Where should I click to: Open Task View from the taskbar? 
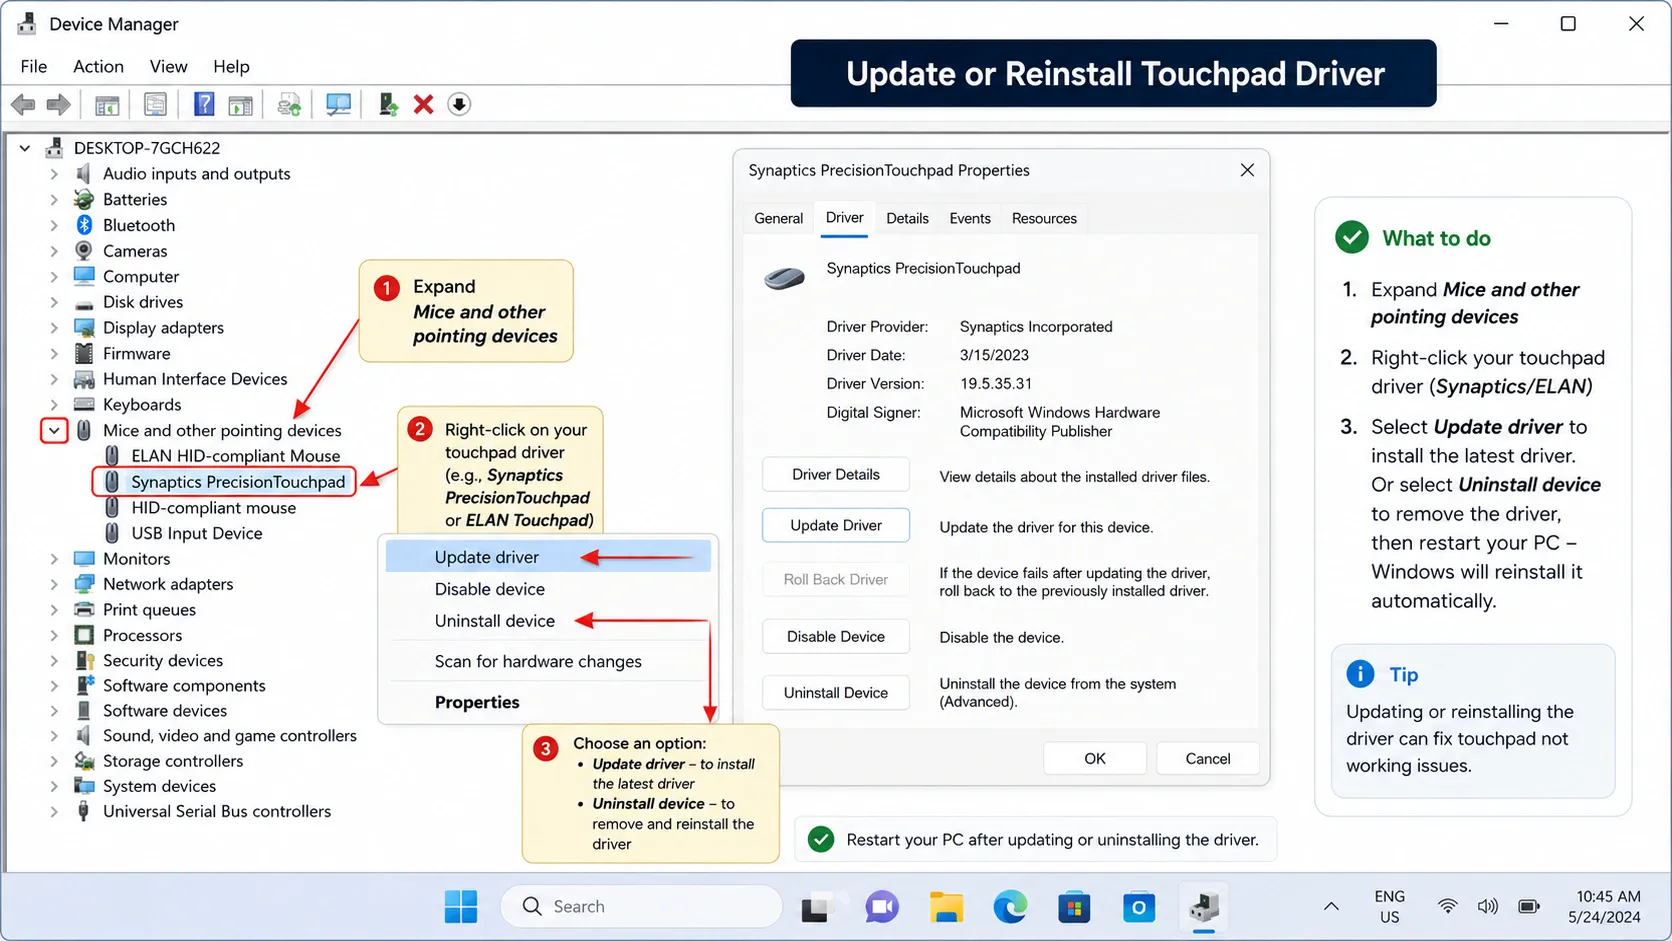(x=817, y=907)
